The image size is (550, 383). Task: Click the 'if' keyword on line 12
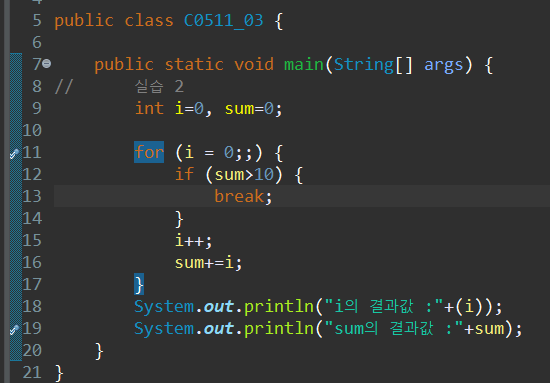185,174
